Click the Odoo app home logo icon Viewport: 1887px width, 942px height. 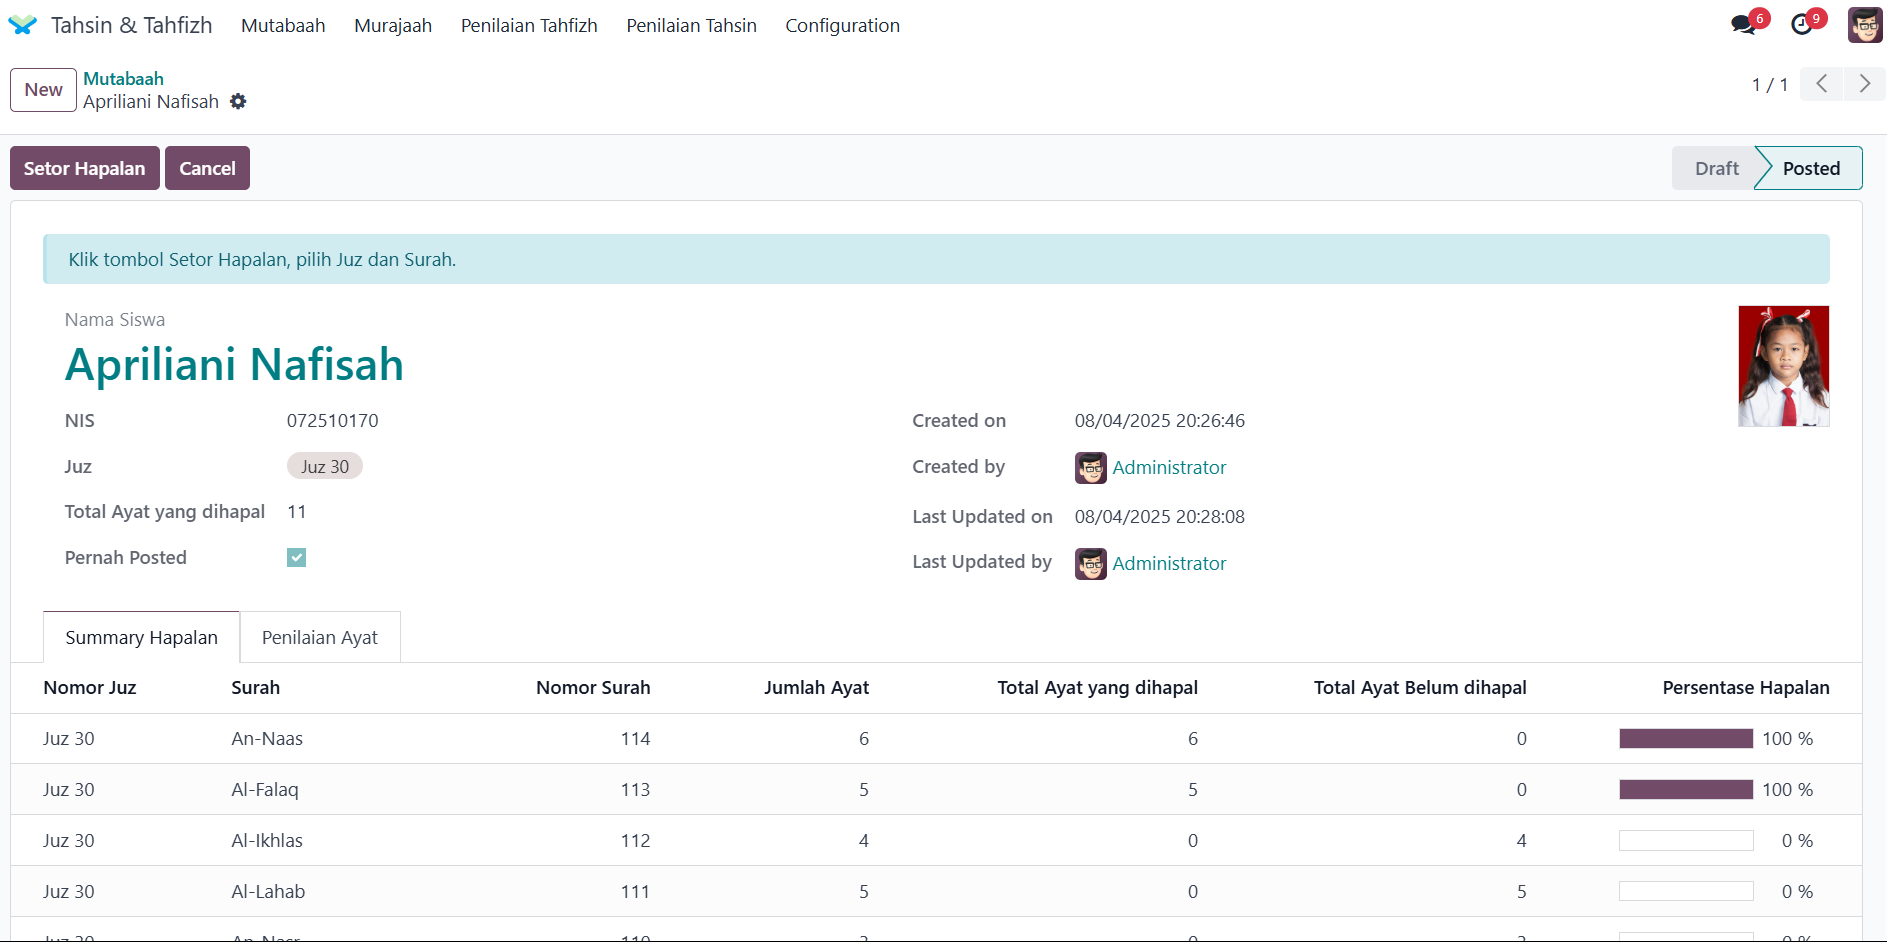[22, 25]
